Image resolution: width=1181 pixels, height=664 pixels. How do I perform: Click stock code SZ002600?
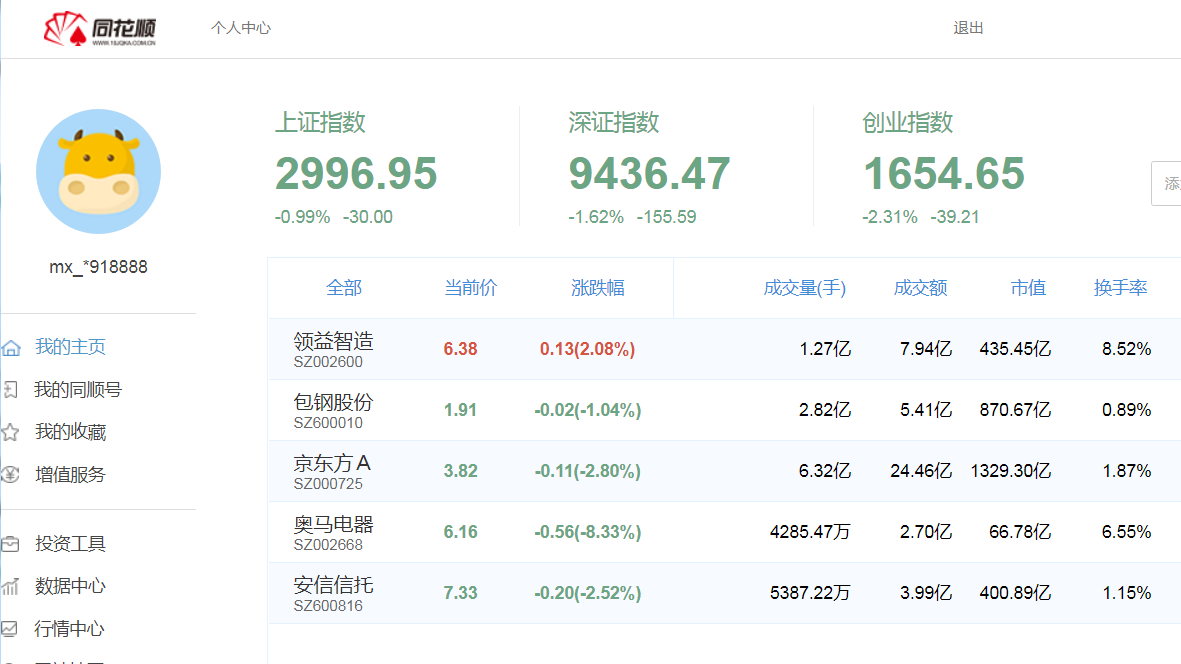click(328, 362)
